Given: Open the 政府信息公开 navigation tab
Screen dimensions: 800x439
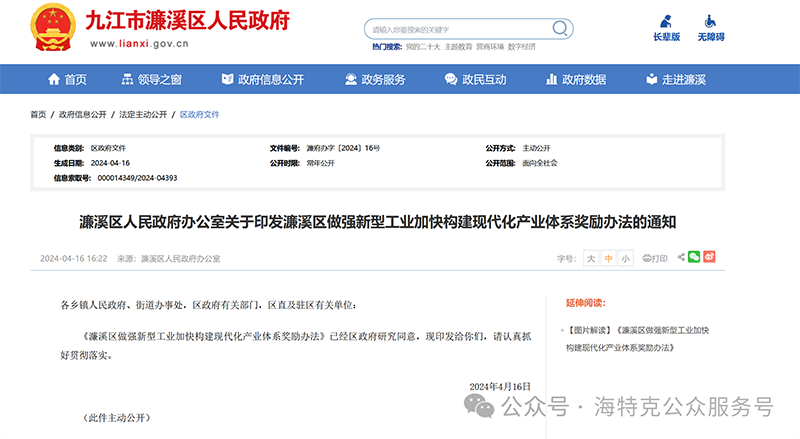Looking at the screenshot, I should [x=262, y=80].
